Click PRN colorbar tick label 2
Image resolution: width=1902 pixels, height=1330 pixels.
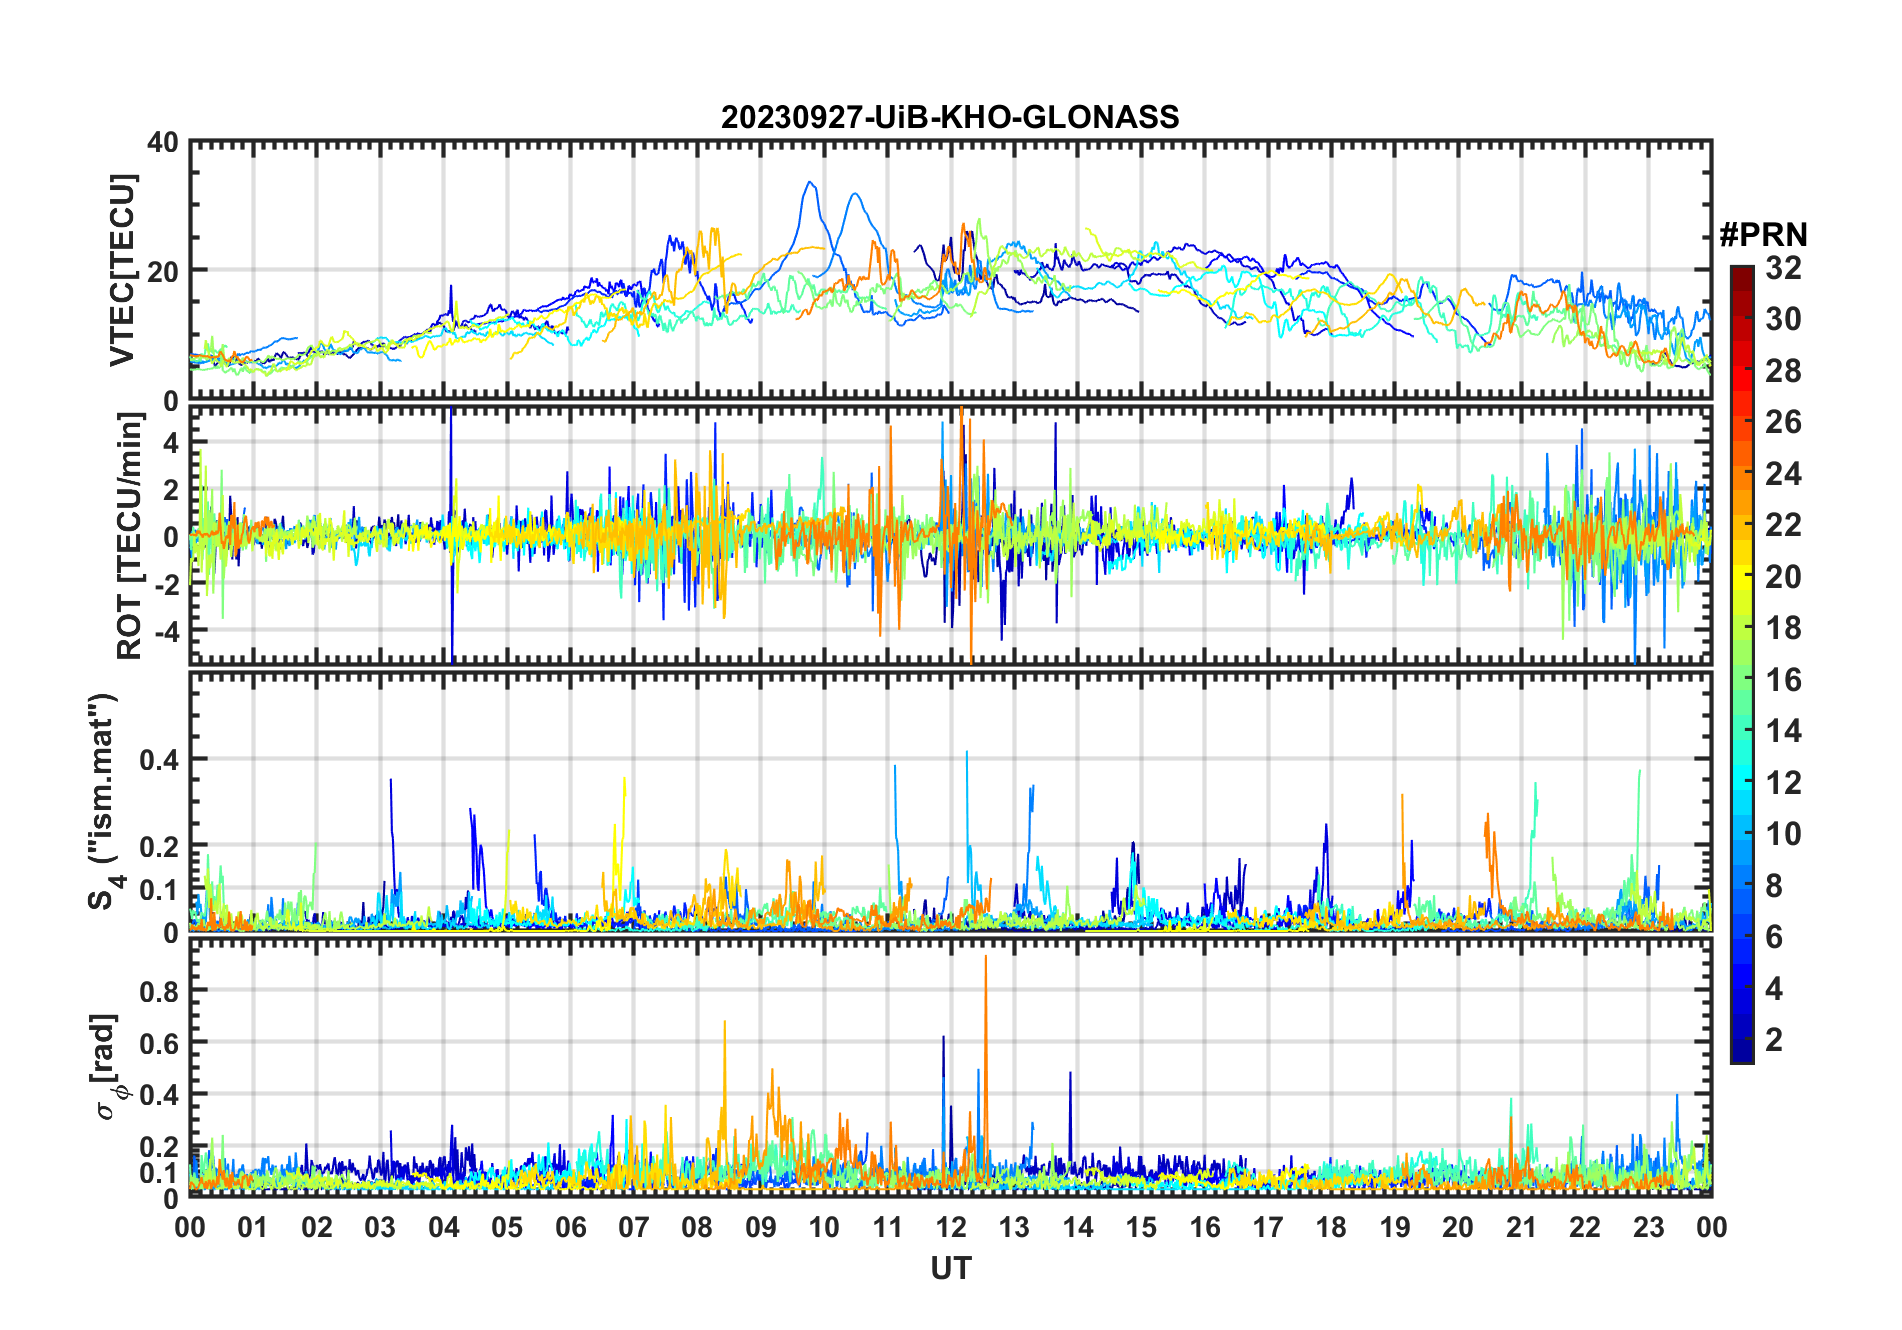pos(1774,1040)
